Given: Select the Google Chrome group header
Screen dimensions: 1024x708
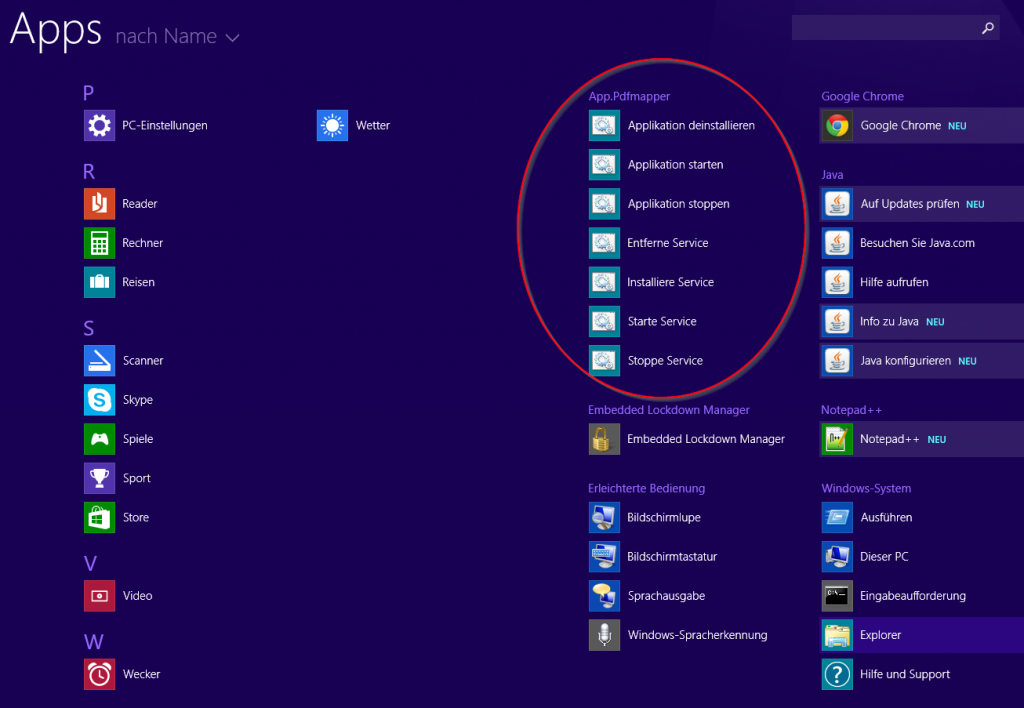Looking at the screenshot, I should point(862,96).
